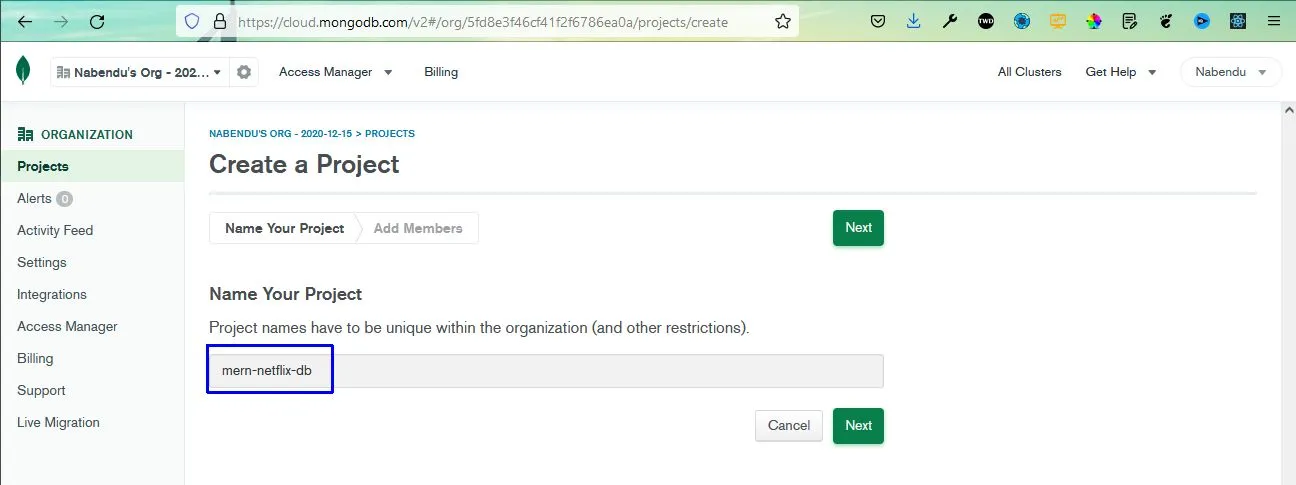
Task: Click the GNOME footprint extension icon
Action: [x=1166, y=21]
